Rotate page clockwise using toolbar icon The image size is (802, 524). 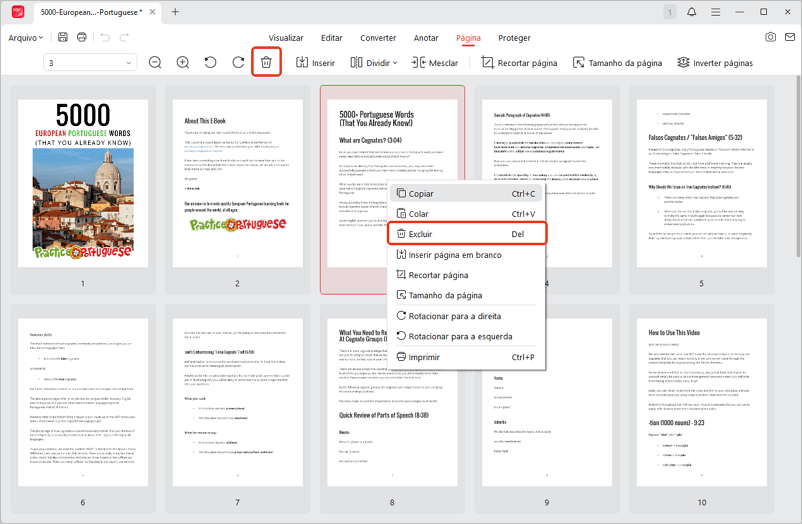(238, 62)
